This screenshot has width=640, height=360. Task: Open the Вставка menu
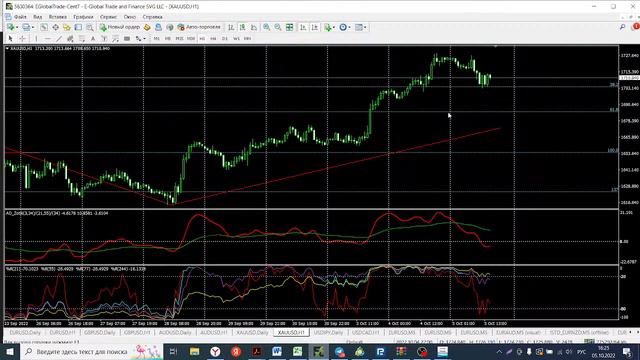pyautogui.click(x=58, y=17)
